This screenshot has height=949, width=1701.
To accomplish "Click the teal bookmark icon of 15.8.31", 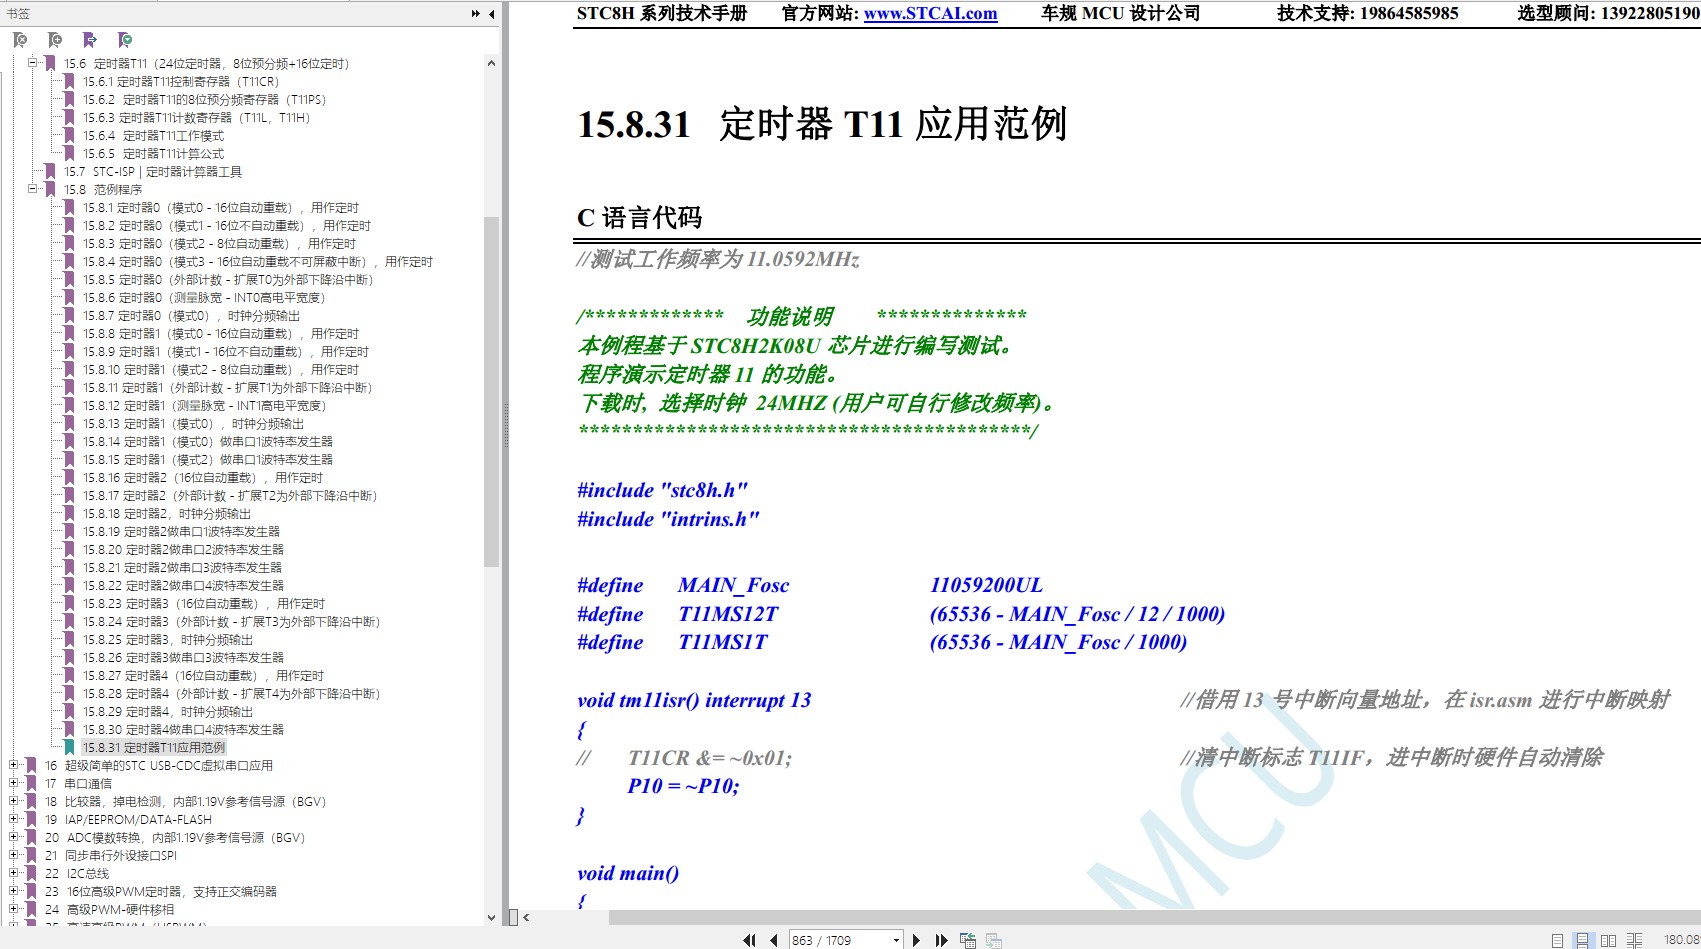I will point(69,748).
